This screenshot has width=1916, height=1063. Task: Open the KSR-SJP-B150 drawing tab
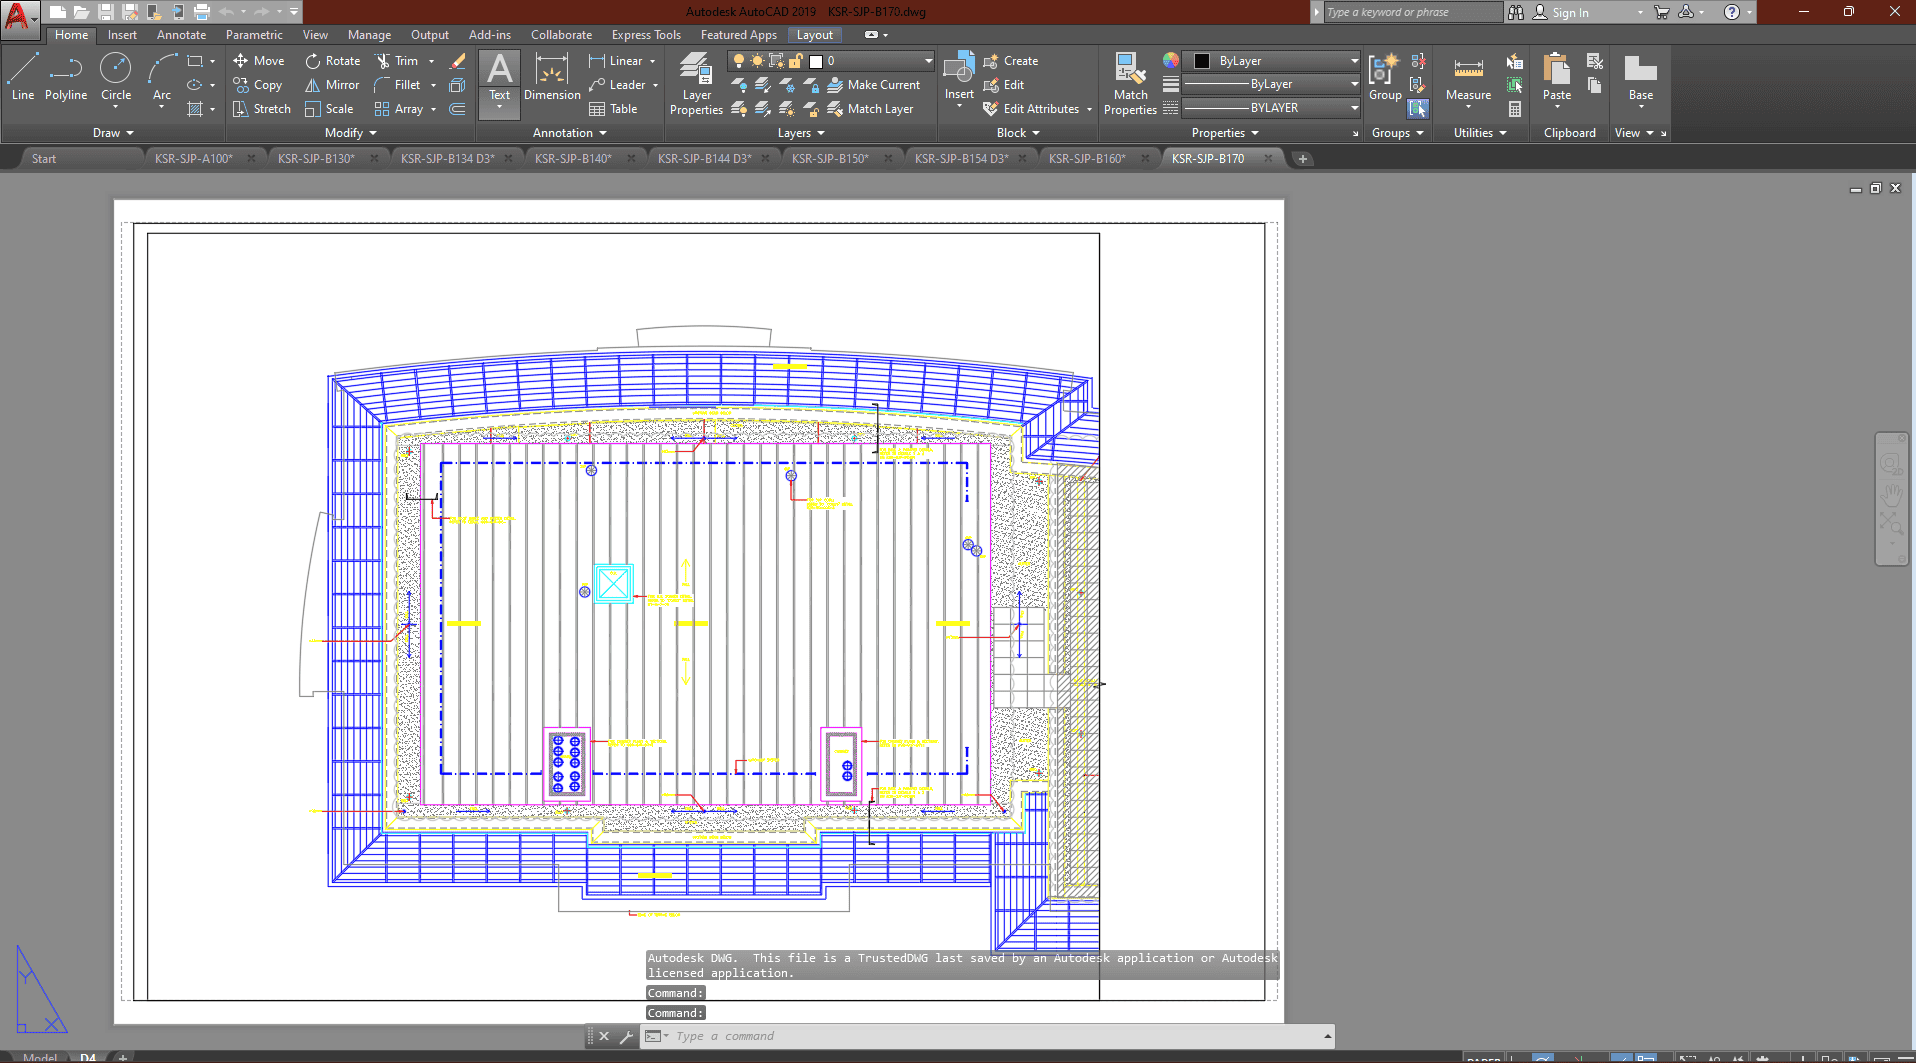830,159
